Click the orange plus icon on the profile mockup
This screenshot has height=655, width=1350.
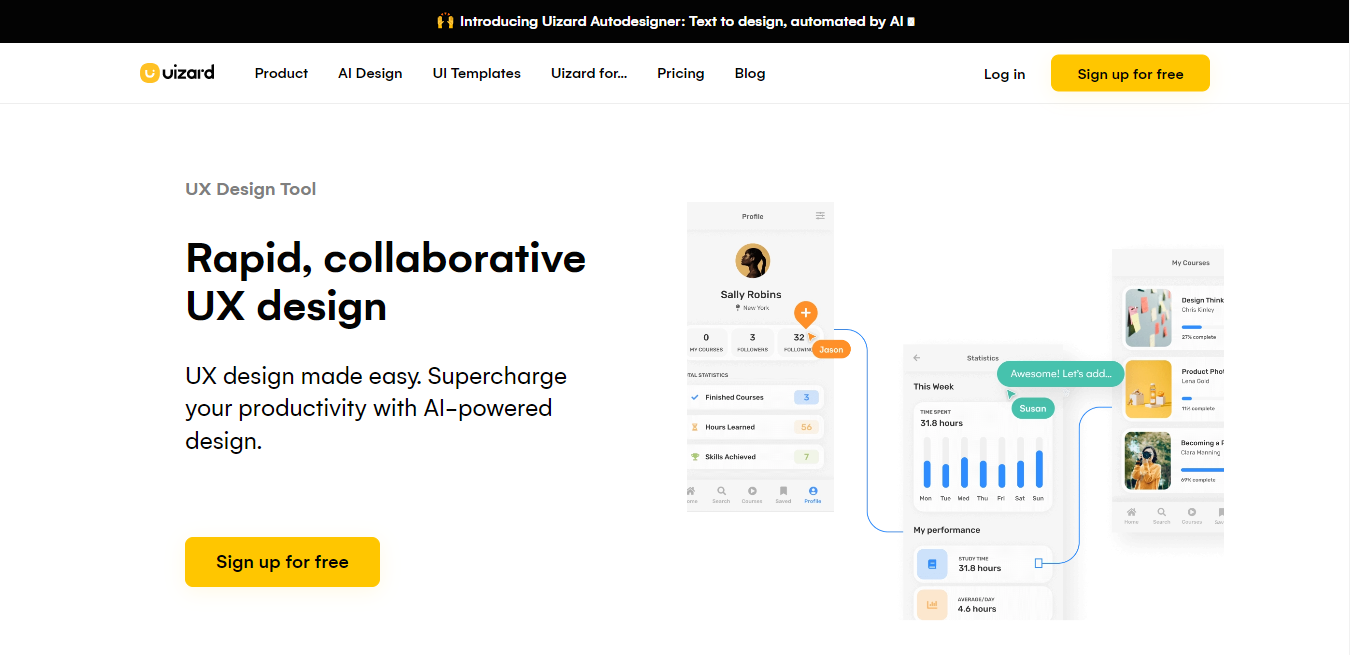(805, 312)
